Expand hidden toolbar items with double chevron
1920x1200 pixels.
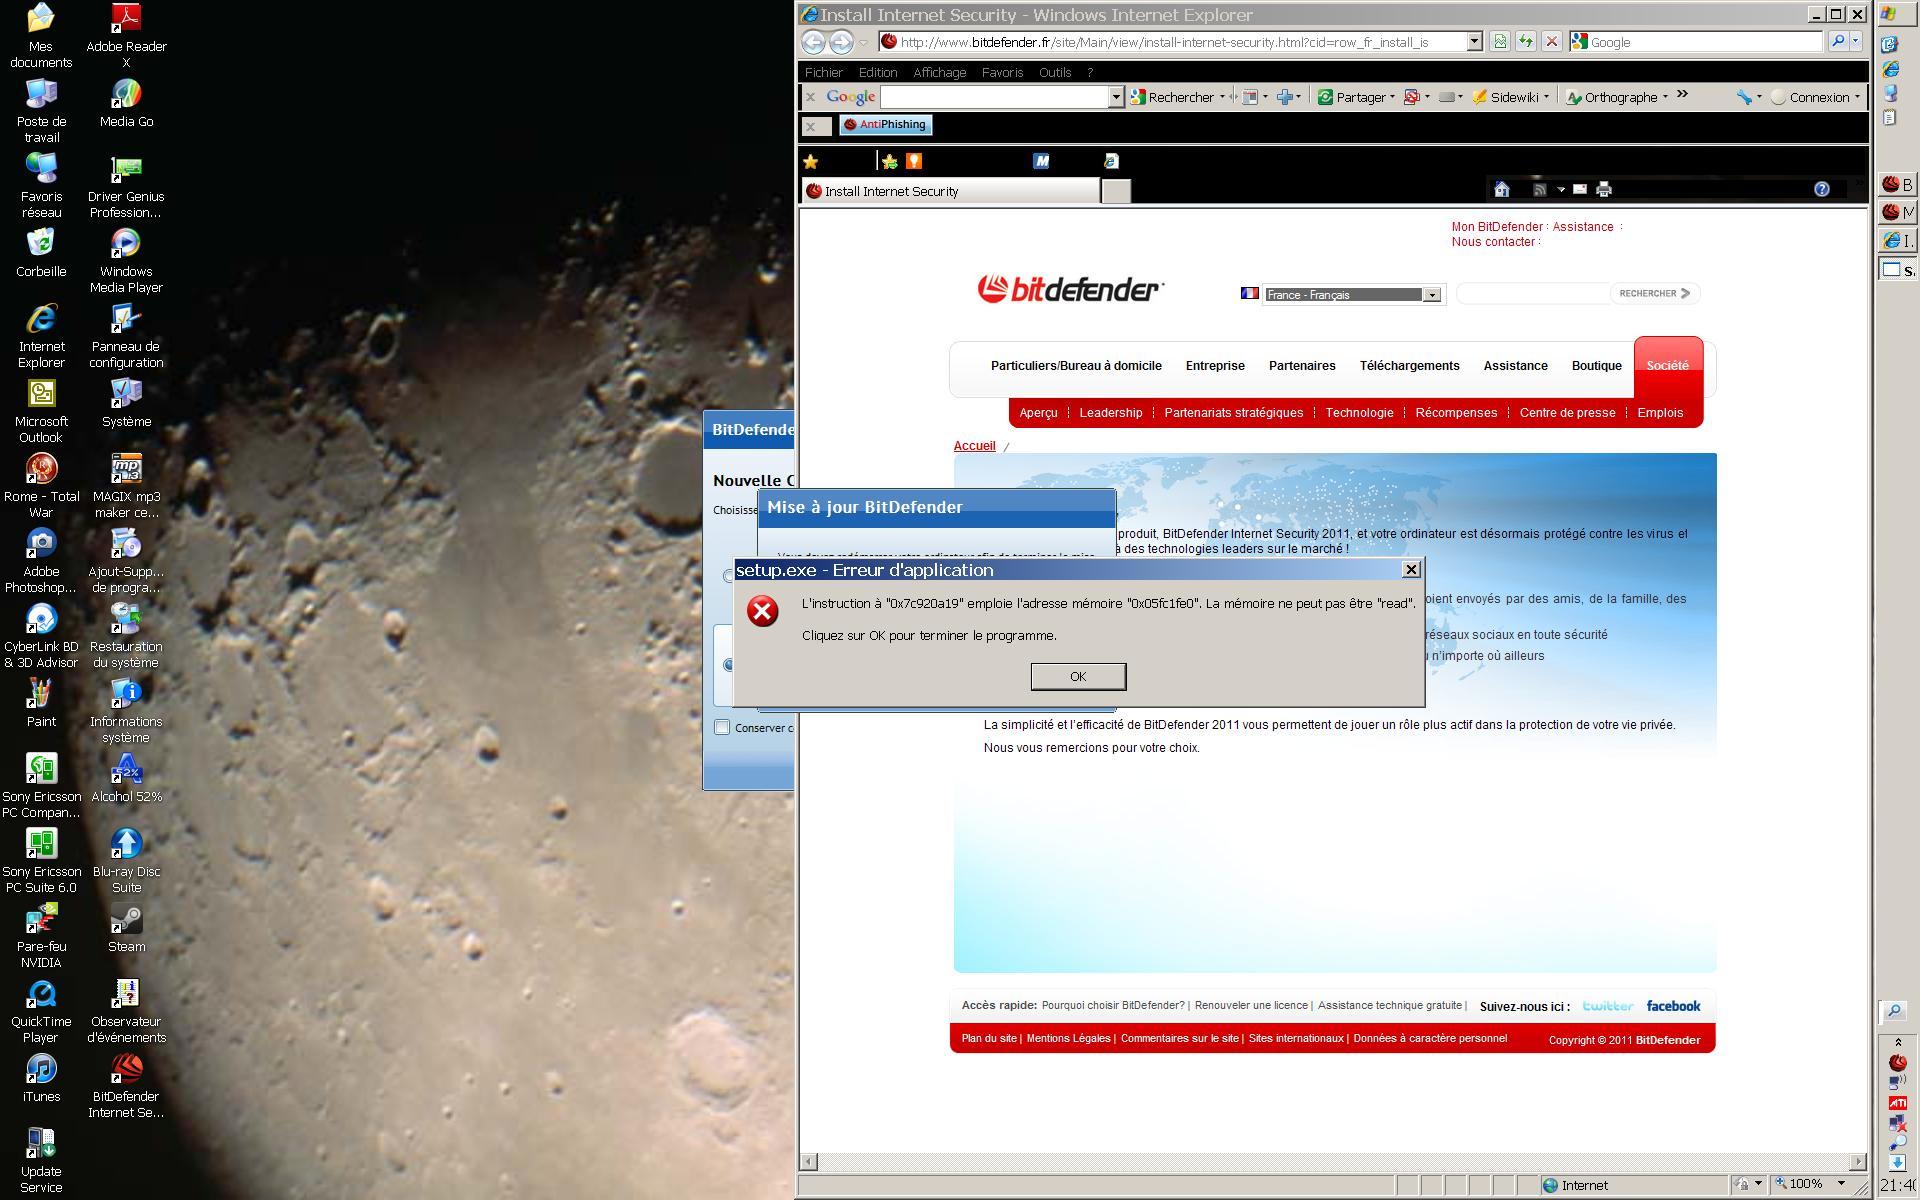[x=1682, y=95]
